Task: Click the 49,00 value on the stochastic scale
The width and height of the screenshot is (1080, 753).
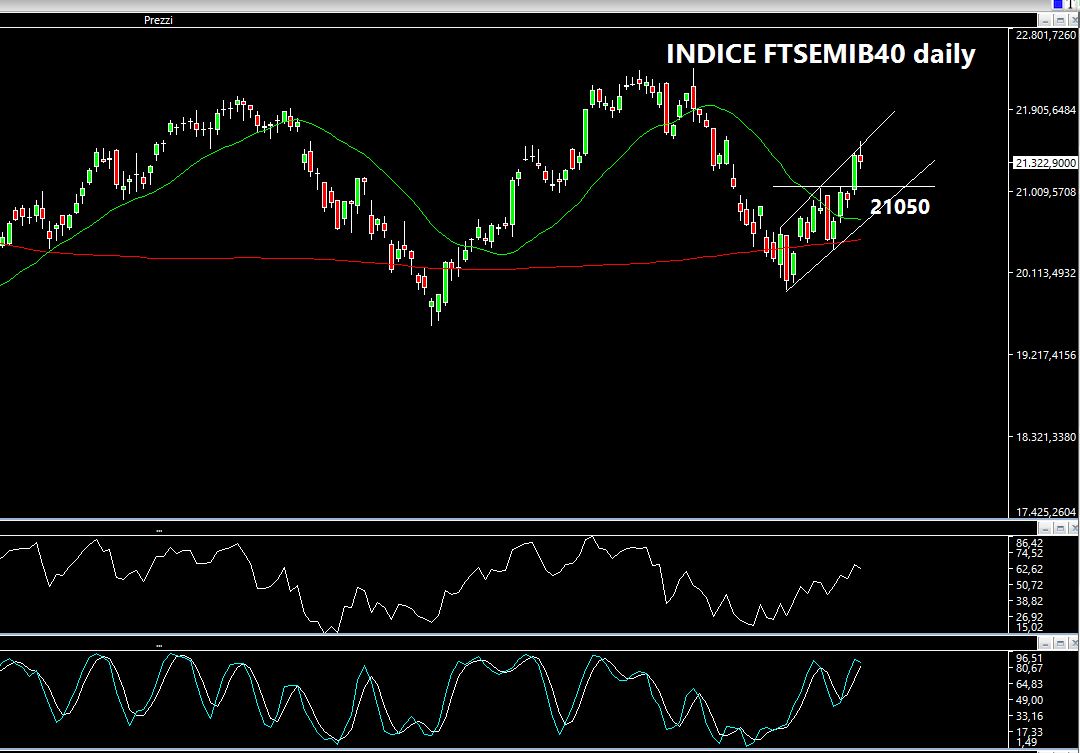Action: point(1029,701)
